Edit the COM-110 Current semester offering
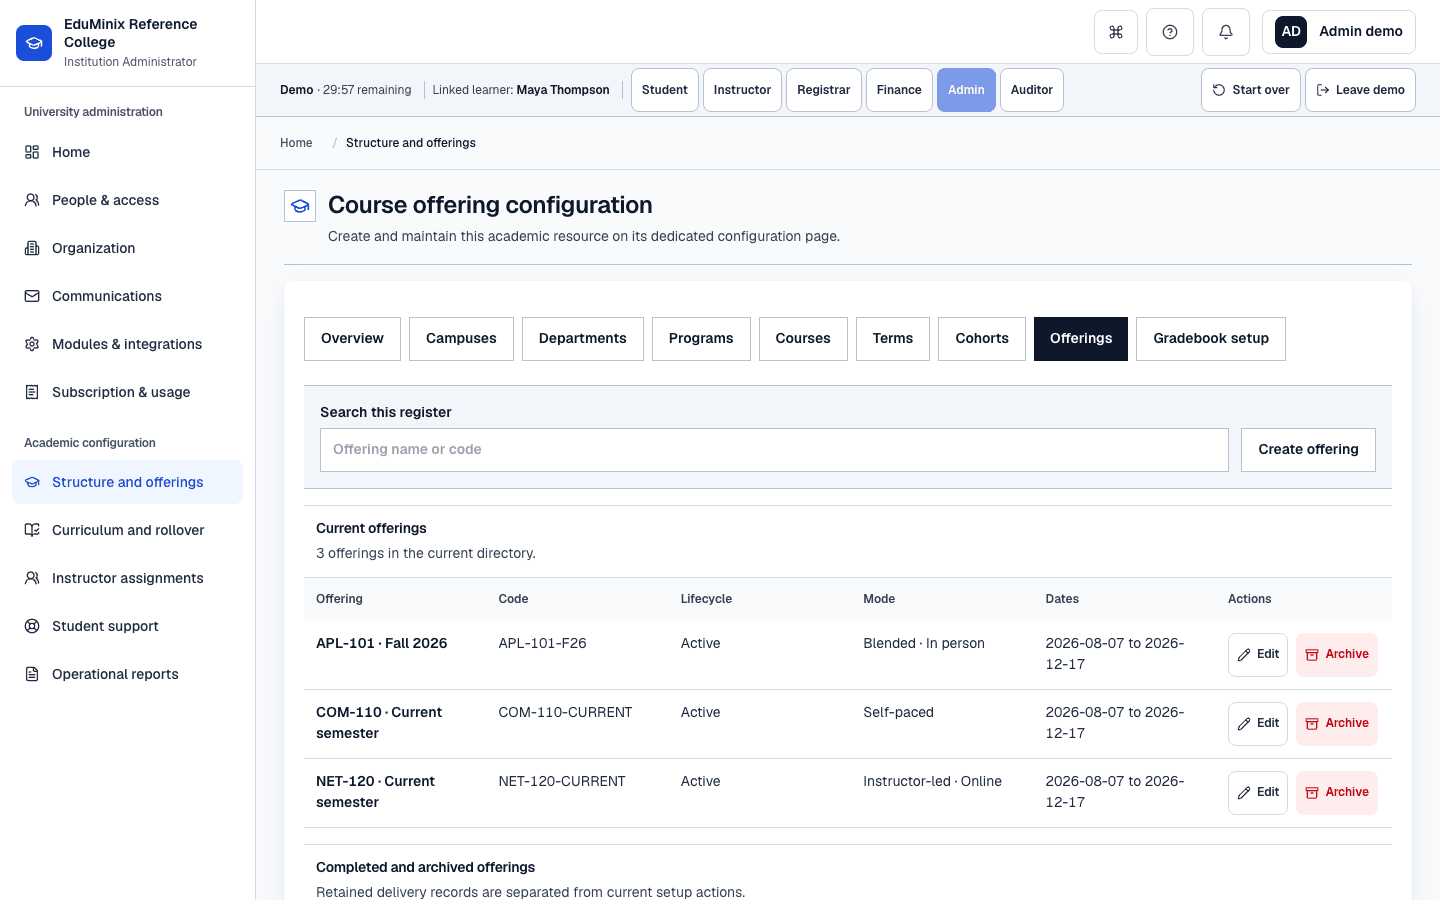Screen dimensions: 1440x900 [1258, 724]
